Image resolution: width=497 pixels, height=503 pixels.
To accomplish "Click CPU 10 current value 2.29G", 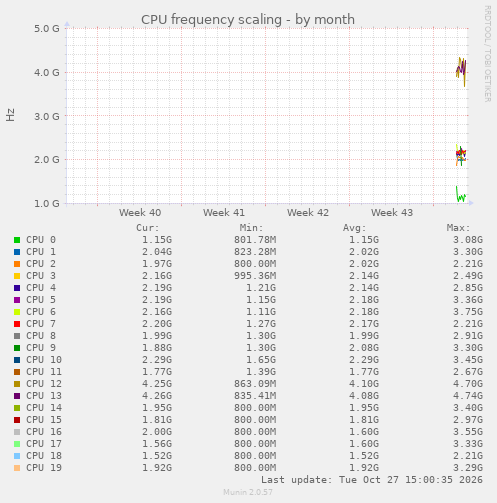I will pyautogui.click(x=157, y=360).
